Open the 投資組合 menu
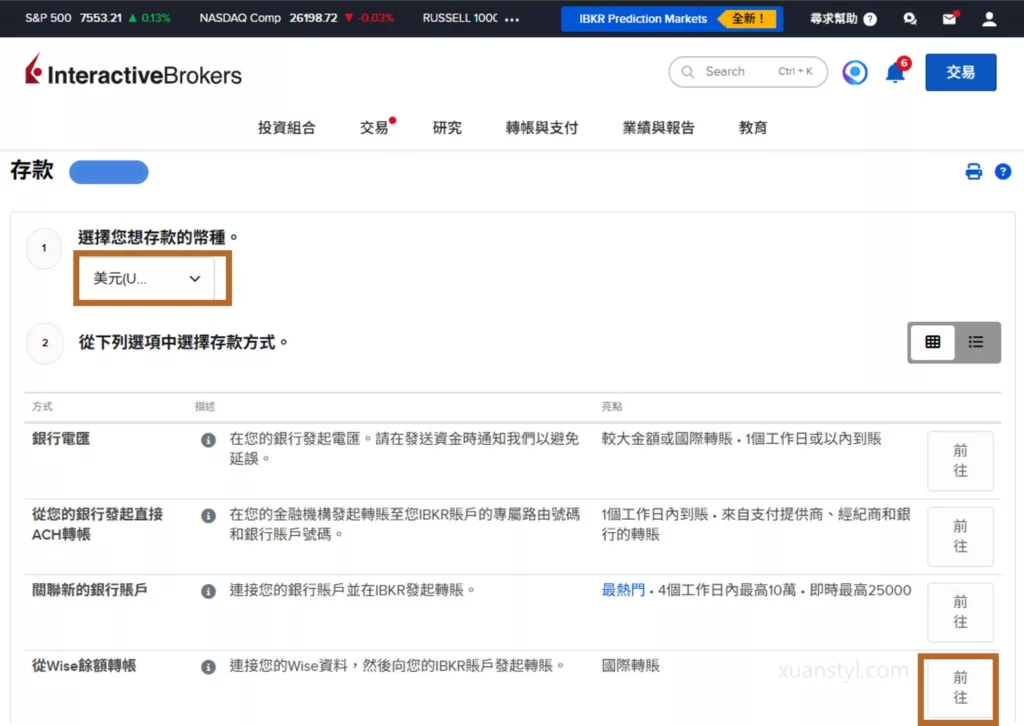This screenshot has width=1024, height=726. (286, 127)
